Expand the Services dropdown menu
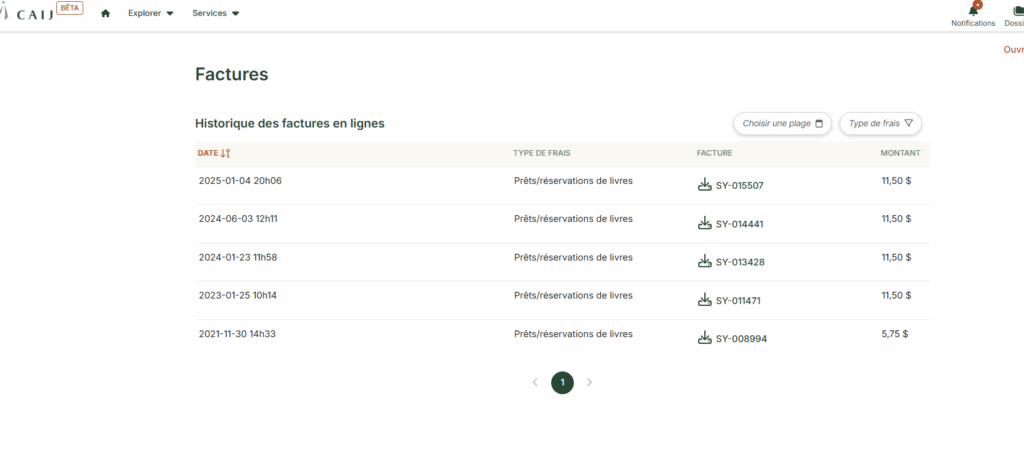This screenshot has width=1024, height=453. (215, 13)
